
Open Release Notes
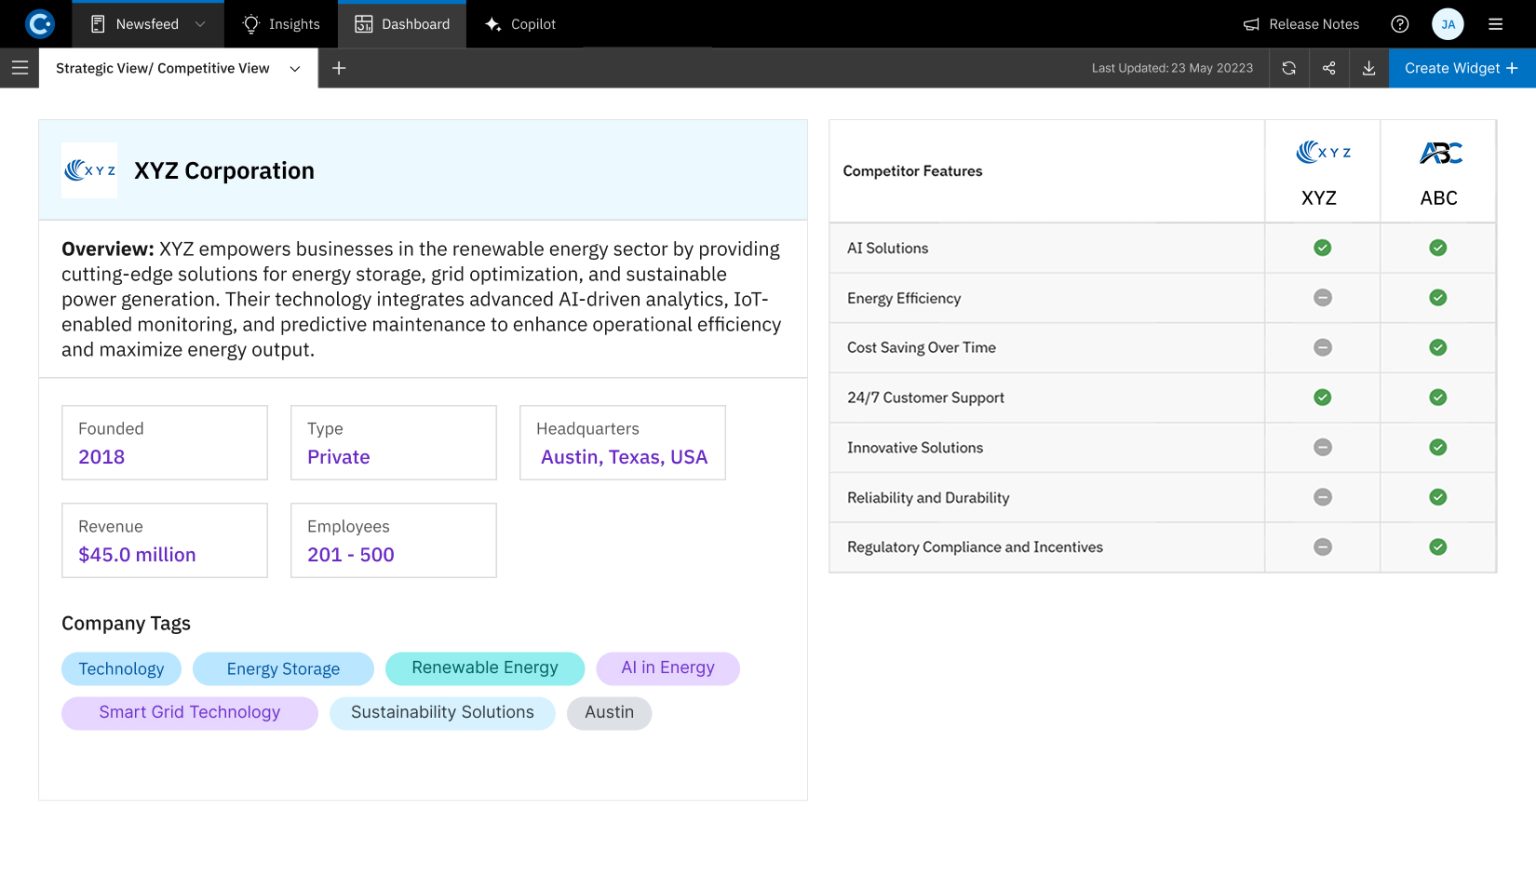1301,24
